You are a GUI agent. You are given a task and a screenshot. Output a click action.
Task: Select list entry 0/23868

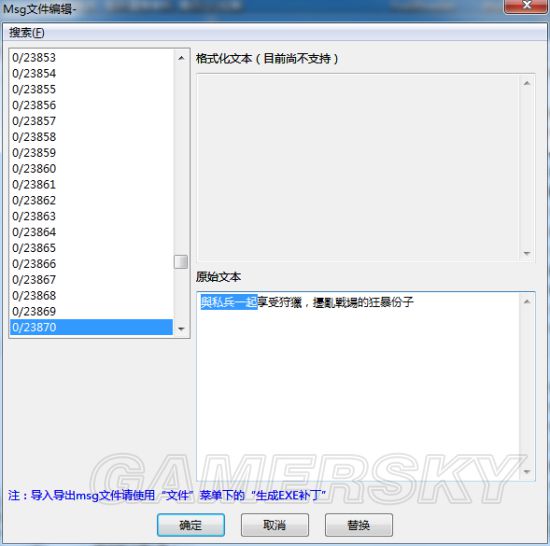[92, 295]
